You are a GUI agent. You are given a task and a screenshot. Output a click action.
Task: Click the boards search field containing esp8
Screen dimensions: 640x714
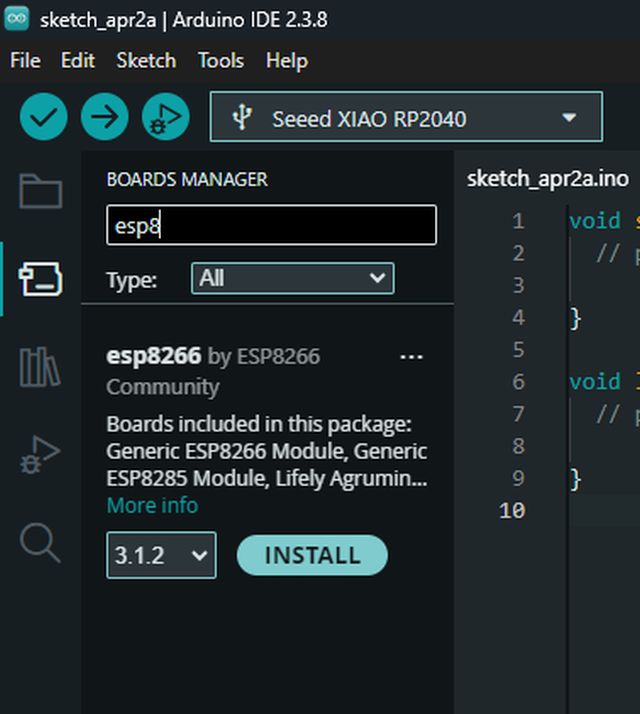point(271,225)
